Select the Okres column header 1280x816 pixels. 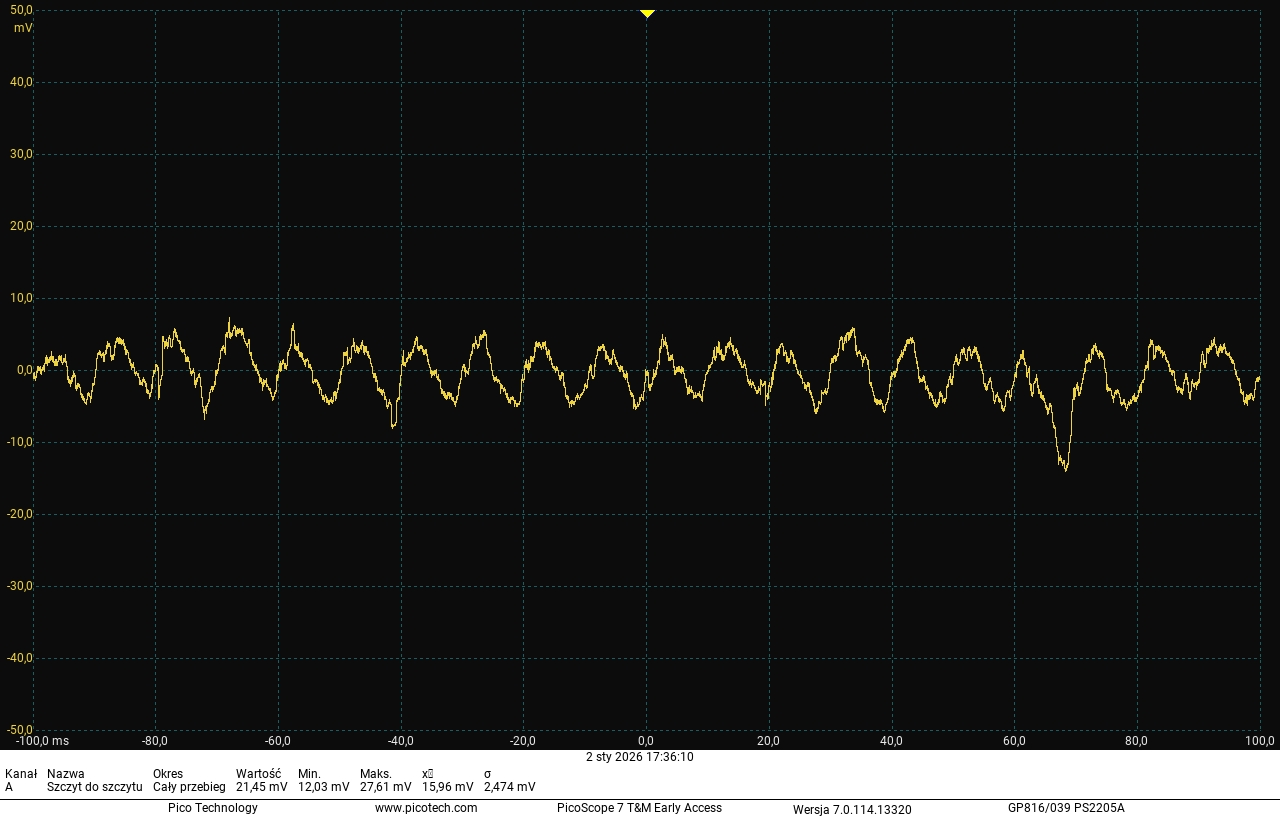[x=168, y=774]
